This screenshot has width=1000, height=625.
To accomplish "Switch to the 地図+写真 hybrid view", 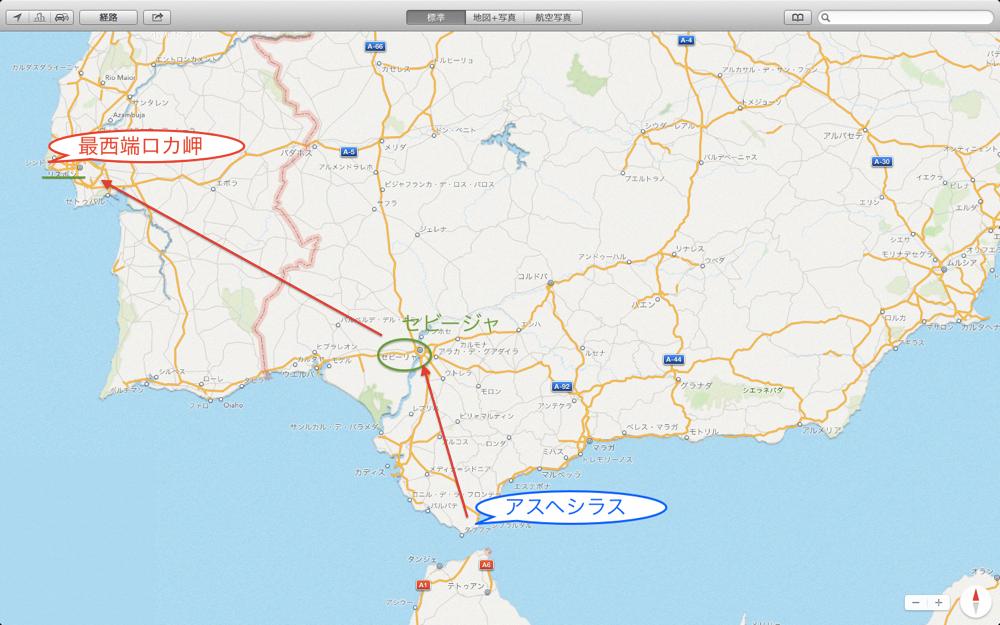I will pyautogui.click(x=494, y=17).
